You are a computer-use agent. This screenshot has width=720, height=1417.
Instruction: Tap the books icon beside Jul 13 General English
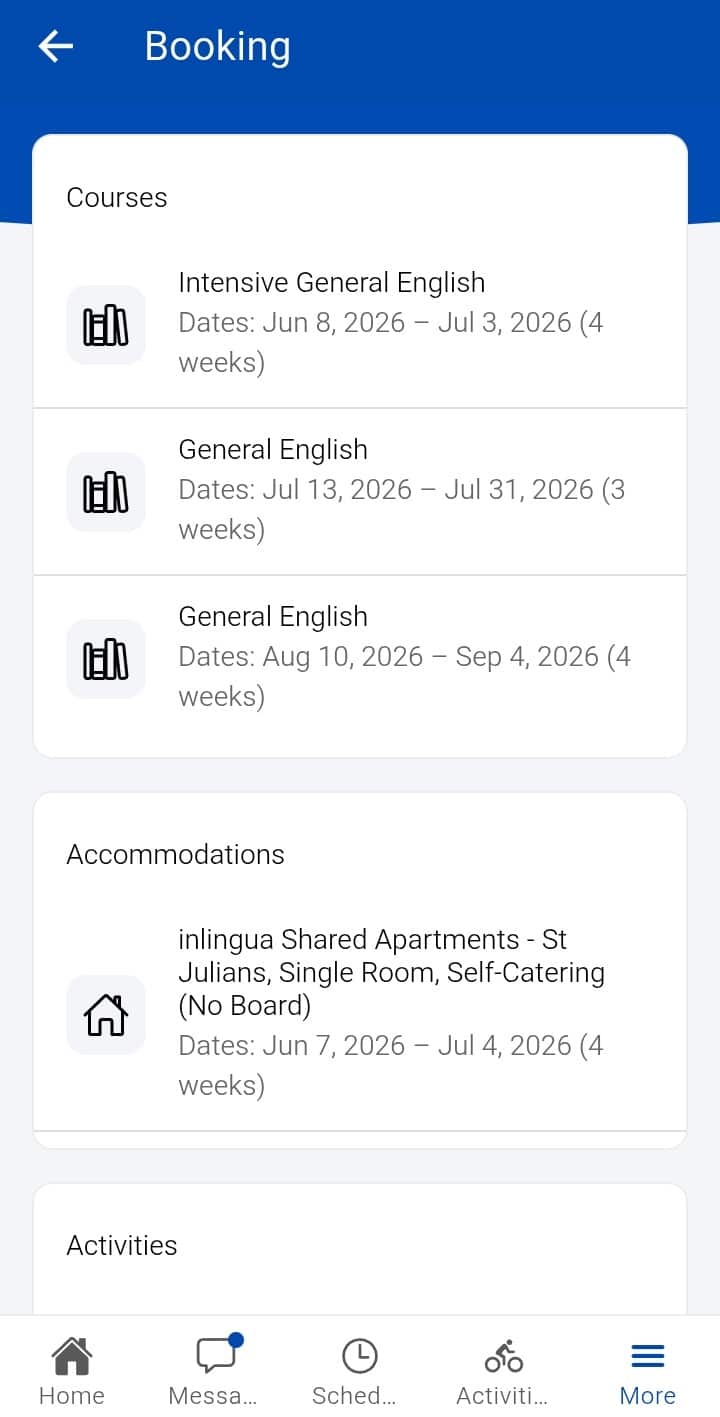106,492
